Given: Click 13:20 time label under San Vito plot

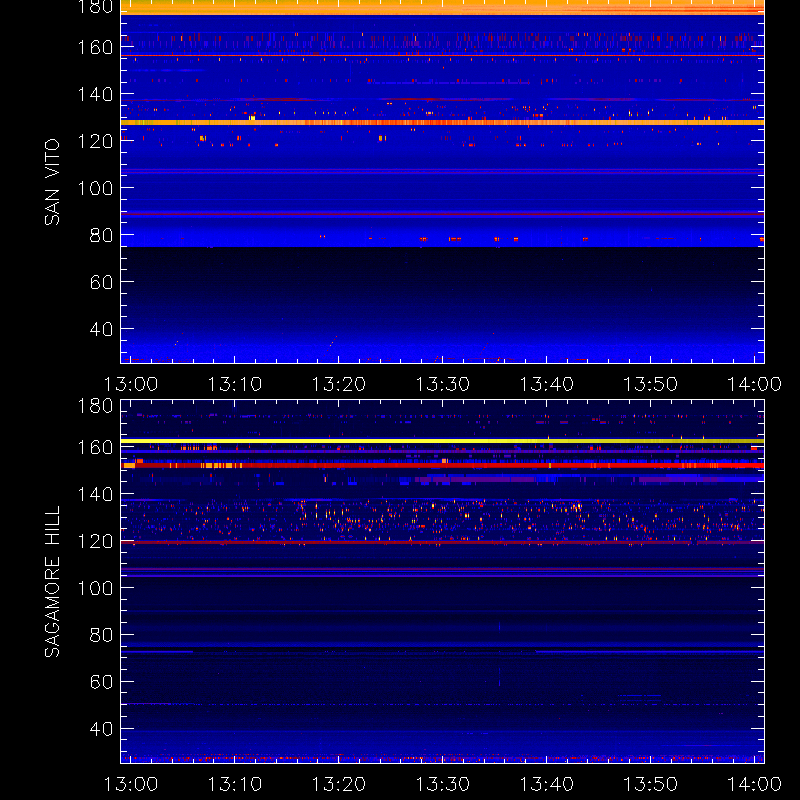Looking at the screenshot, I should tap(339, 384).
